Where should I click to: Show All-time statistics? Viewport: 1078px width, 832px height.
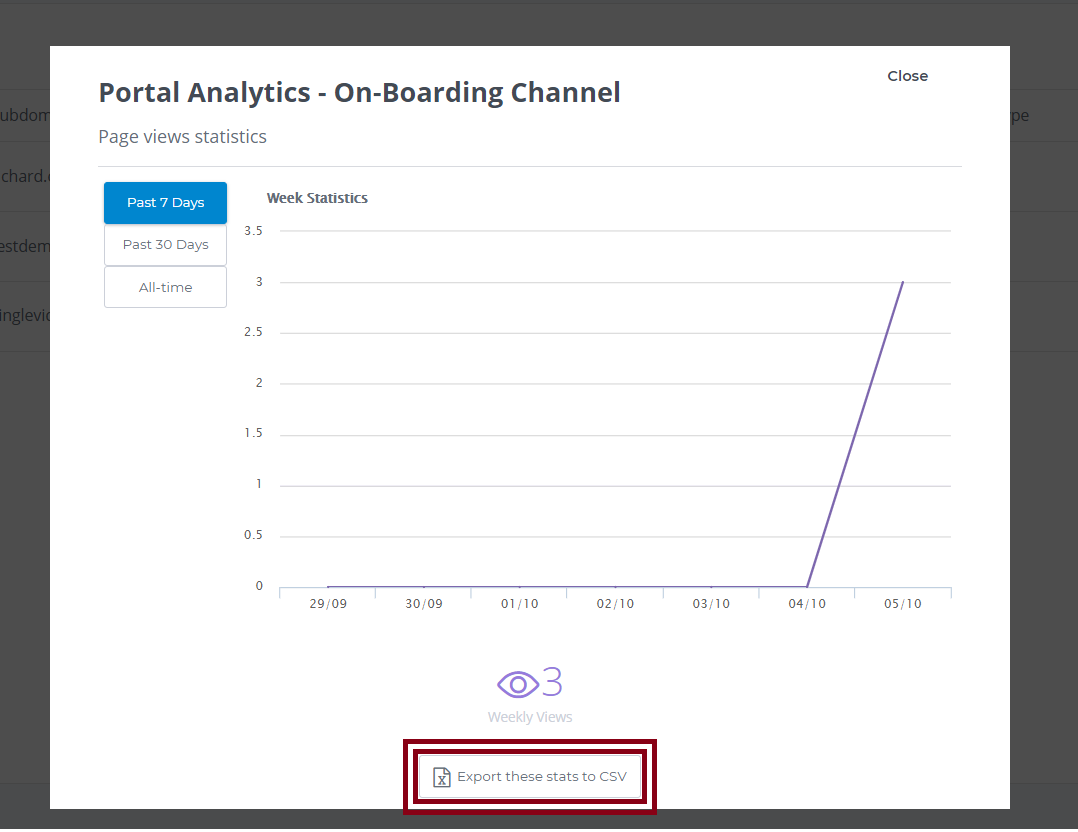tap(165, 288)
